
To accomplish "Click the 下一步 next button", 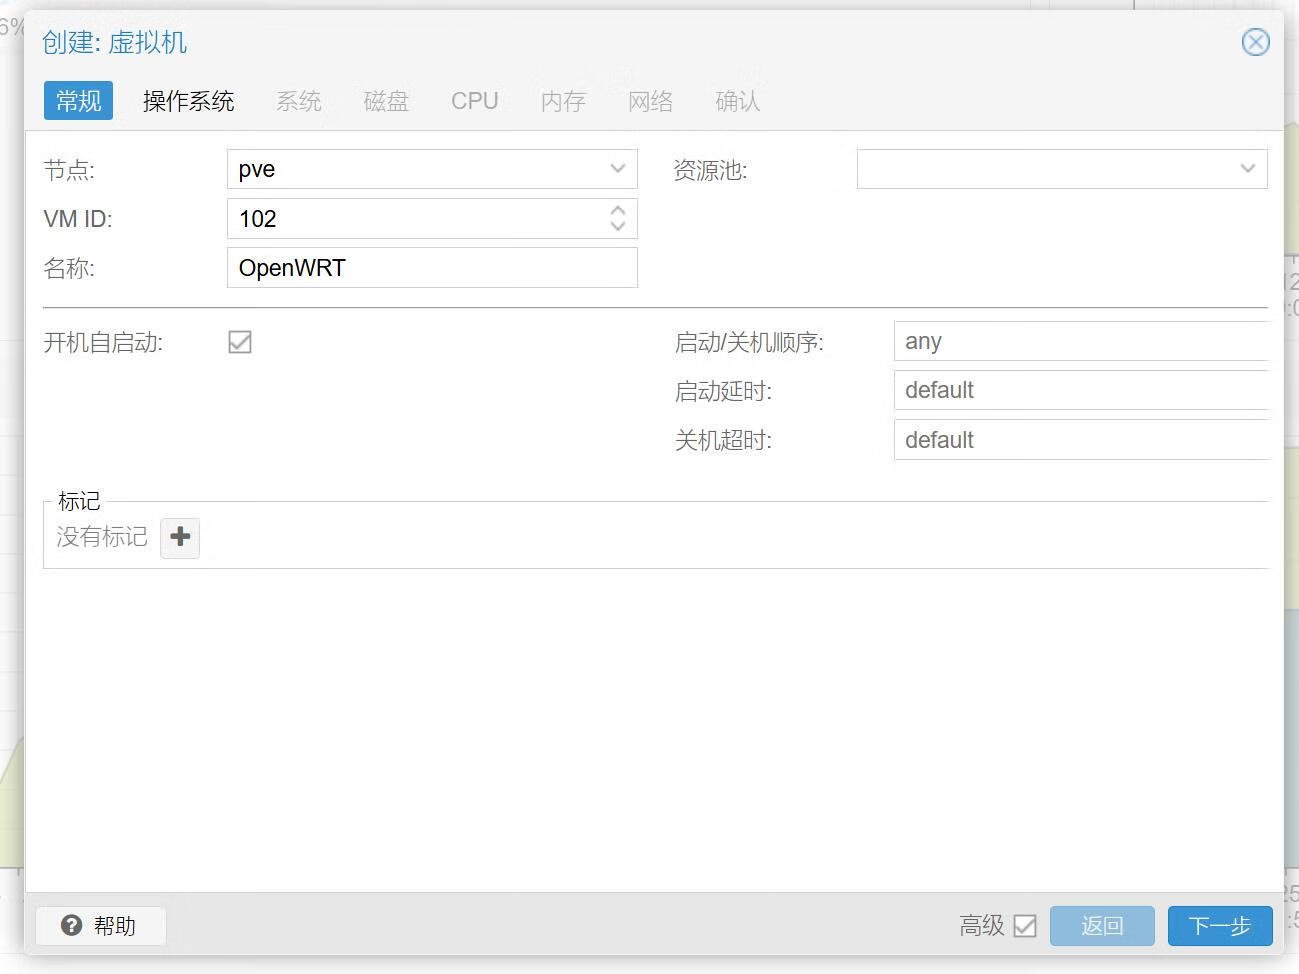I will tap(1219, 926).
